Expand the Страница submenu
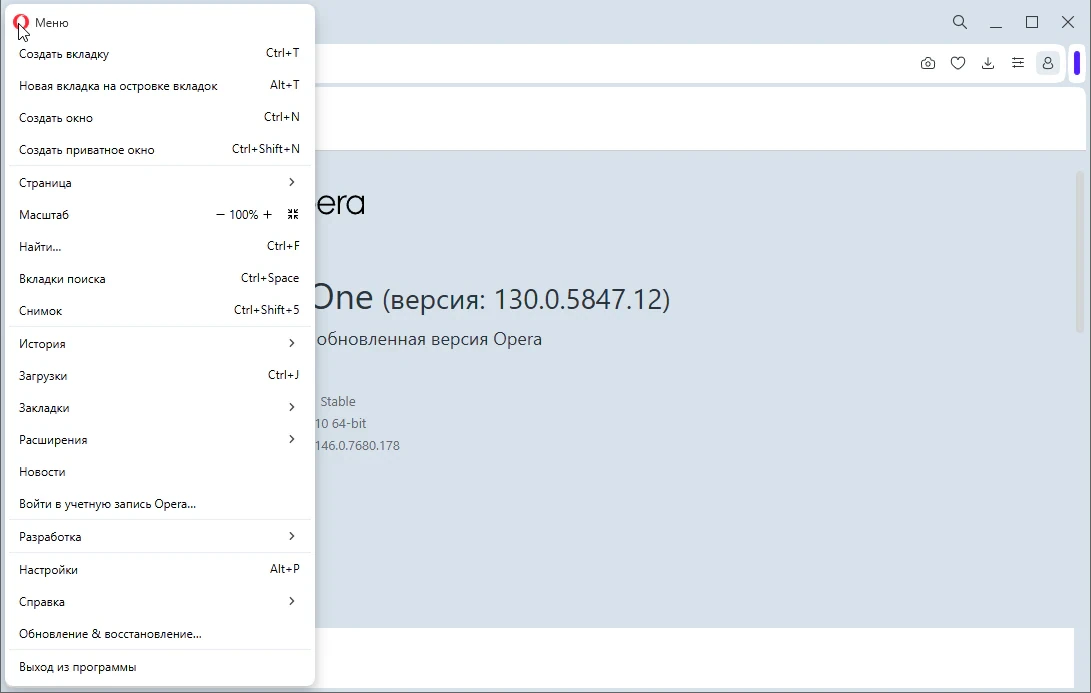The width and height of the screenshot is (1091, 693). coord(160,182)
